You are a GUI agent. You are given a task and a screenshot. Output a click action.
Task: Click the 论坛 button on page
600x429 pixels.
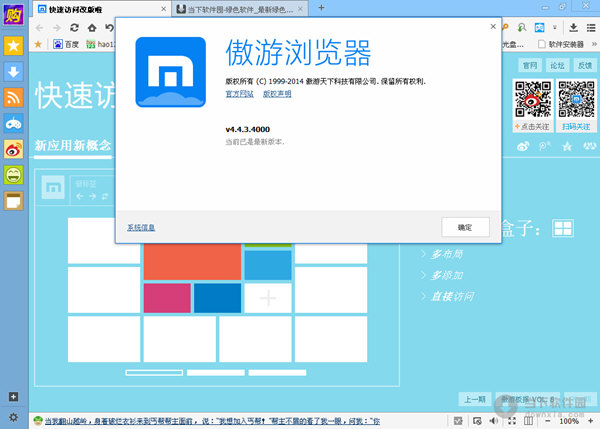click(558, 66)
